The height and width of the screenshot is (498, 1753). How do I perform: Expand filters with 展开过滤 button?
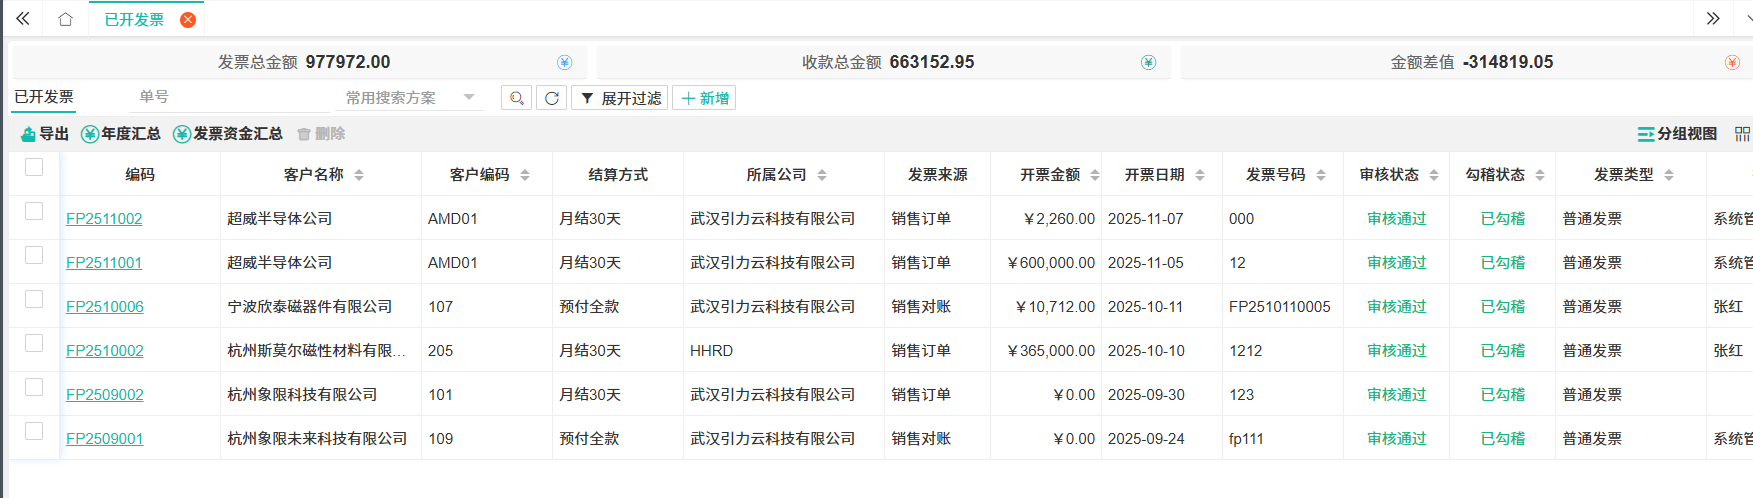click(x=620, y=98)
